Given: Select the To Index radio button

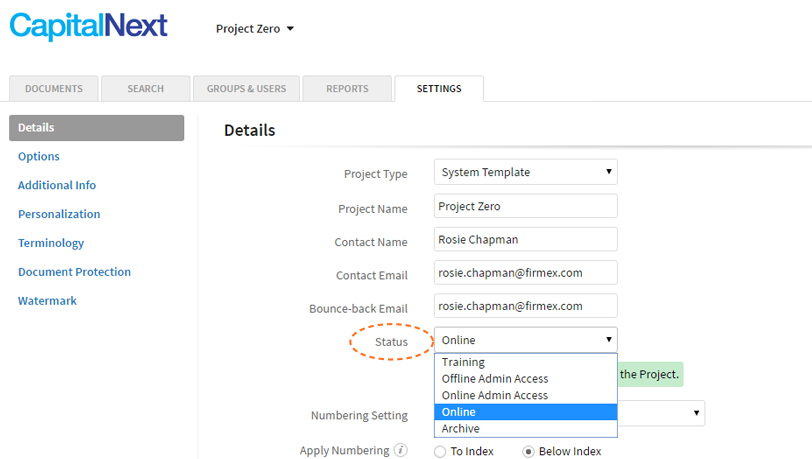Looking at the screenshot, I should (x=440, y=452).
